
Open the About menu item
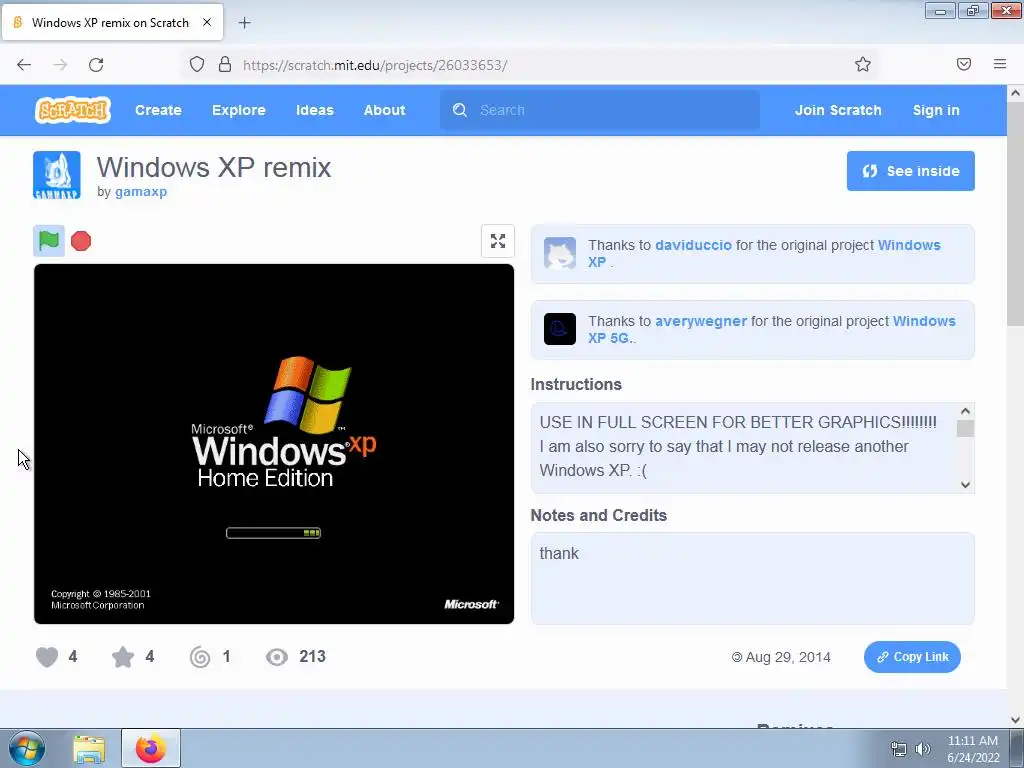(x=385, y=110)
